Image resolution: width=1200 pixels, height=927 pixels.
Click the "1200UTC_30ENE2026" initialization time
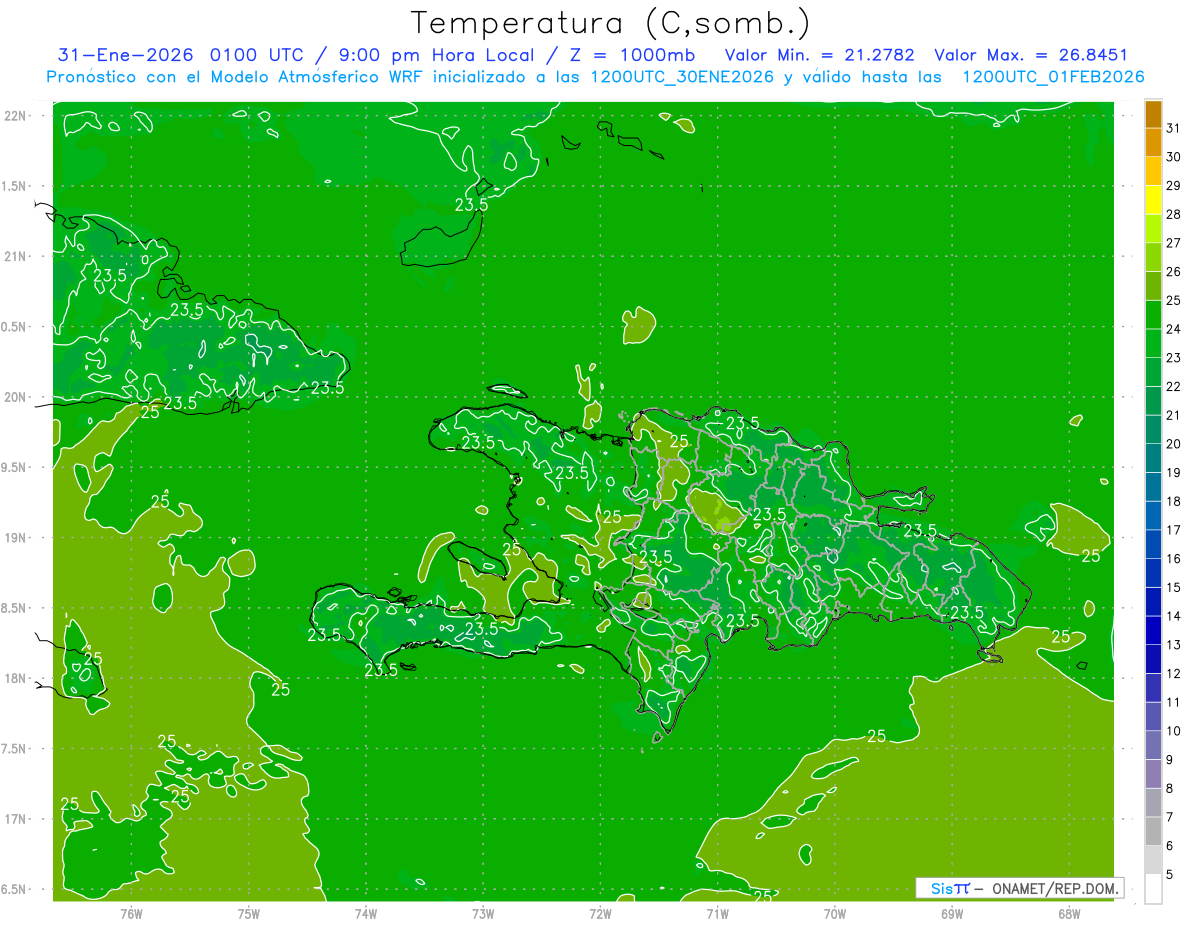[x=682, y=77]
